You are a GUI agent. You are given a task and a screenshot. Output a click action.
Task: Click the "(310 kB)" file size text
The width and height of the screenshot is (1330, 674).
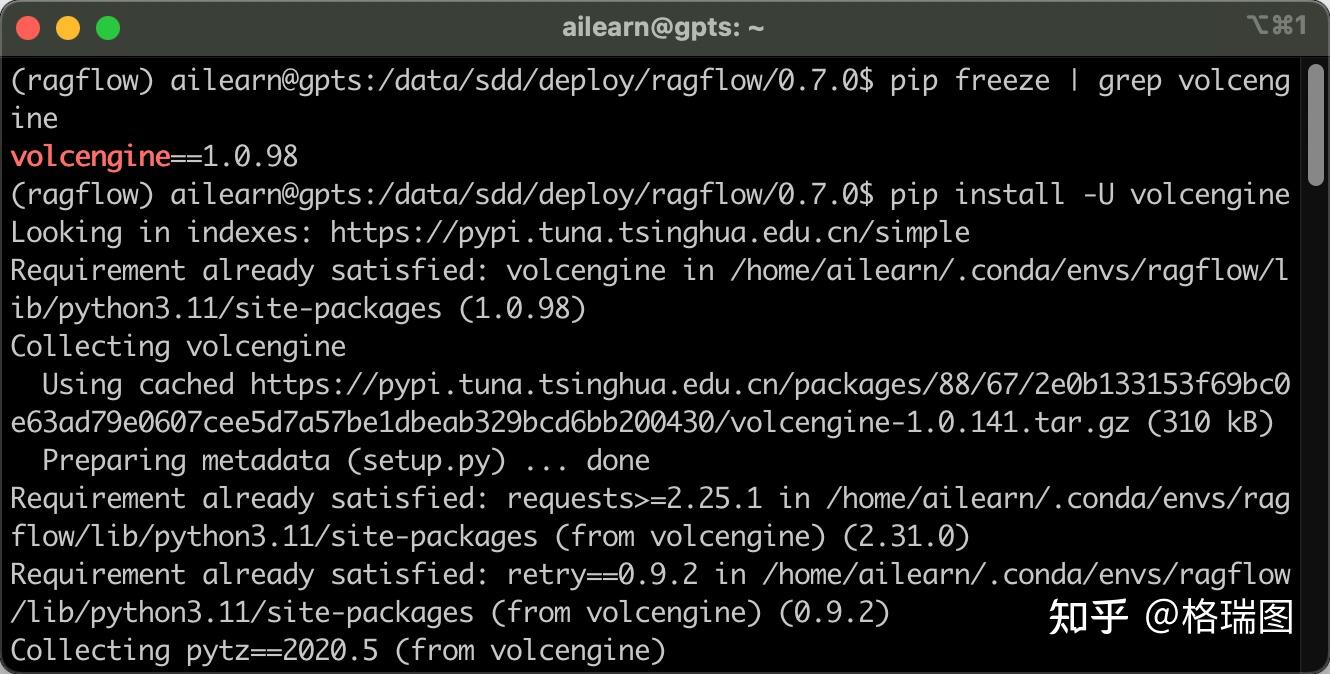[1210, 423]
